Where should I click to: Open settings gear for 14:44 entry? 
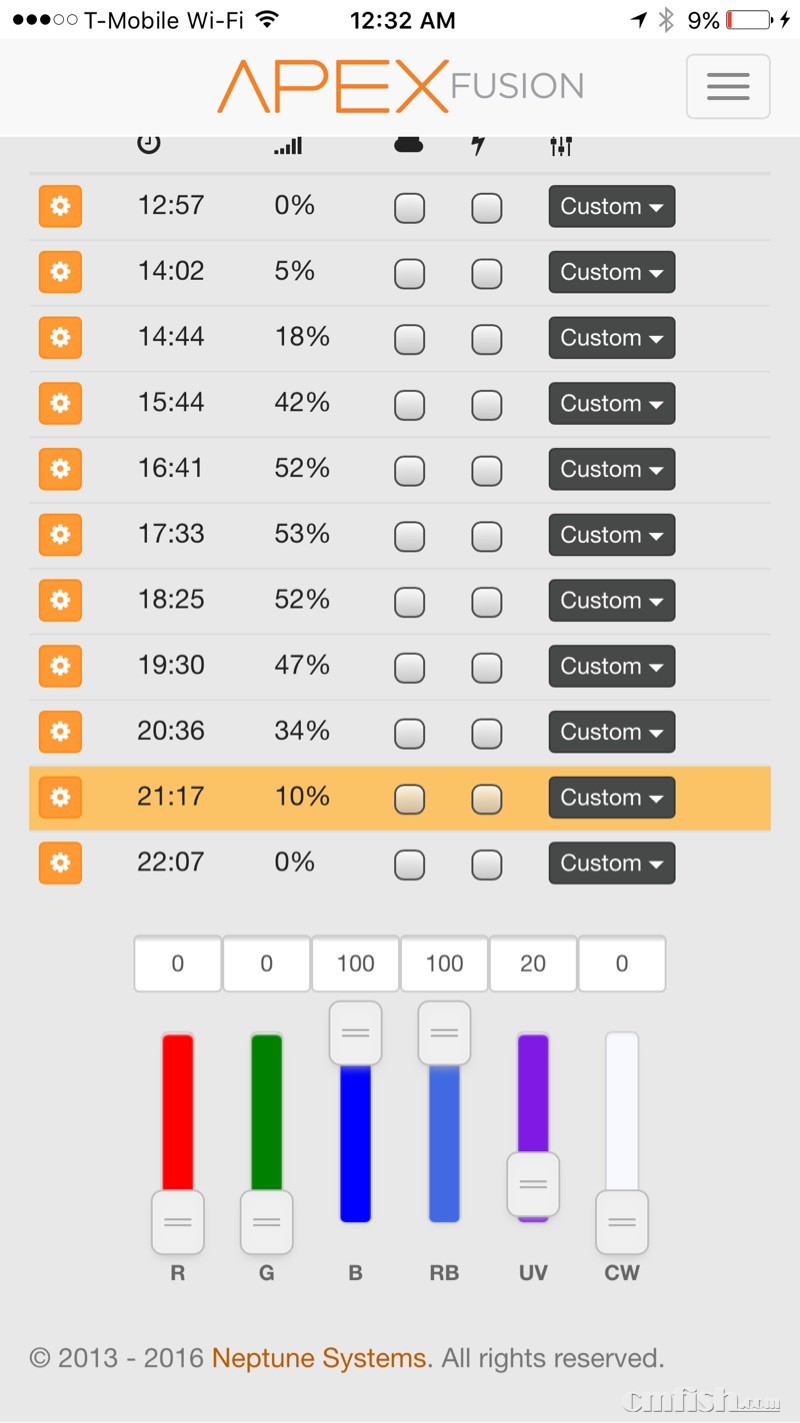60,338
